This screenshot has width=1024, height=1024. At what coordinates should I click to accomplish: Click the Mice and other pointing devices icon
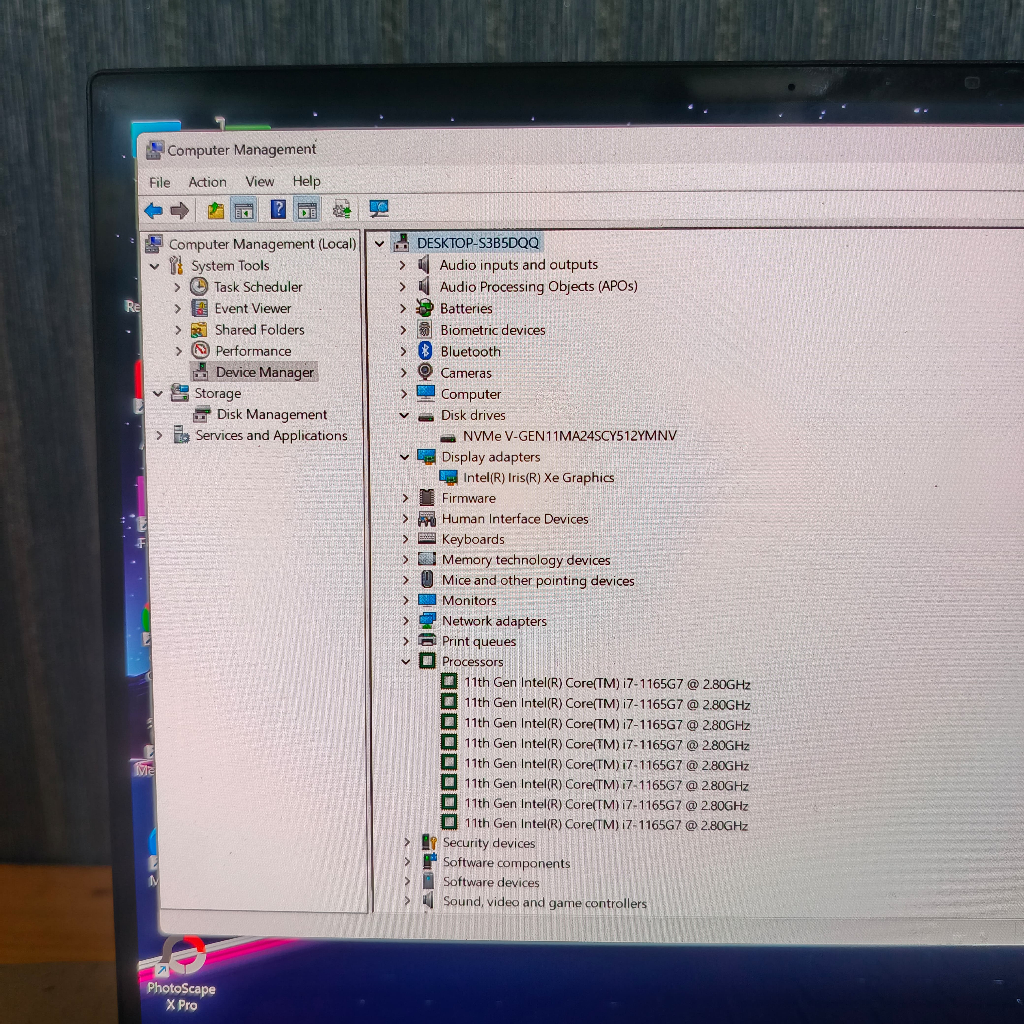coord(427,579)
